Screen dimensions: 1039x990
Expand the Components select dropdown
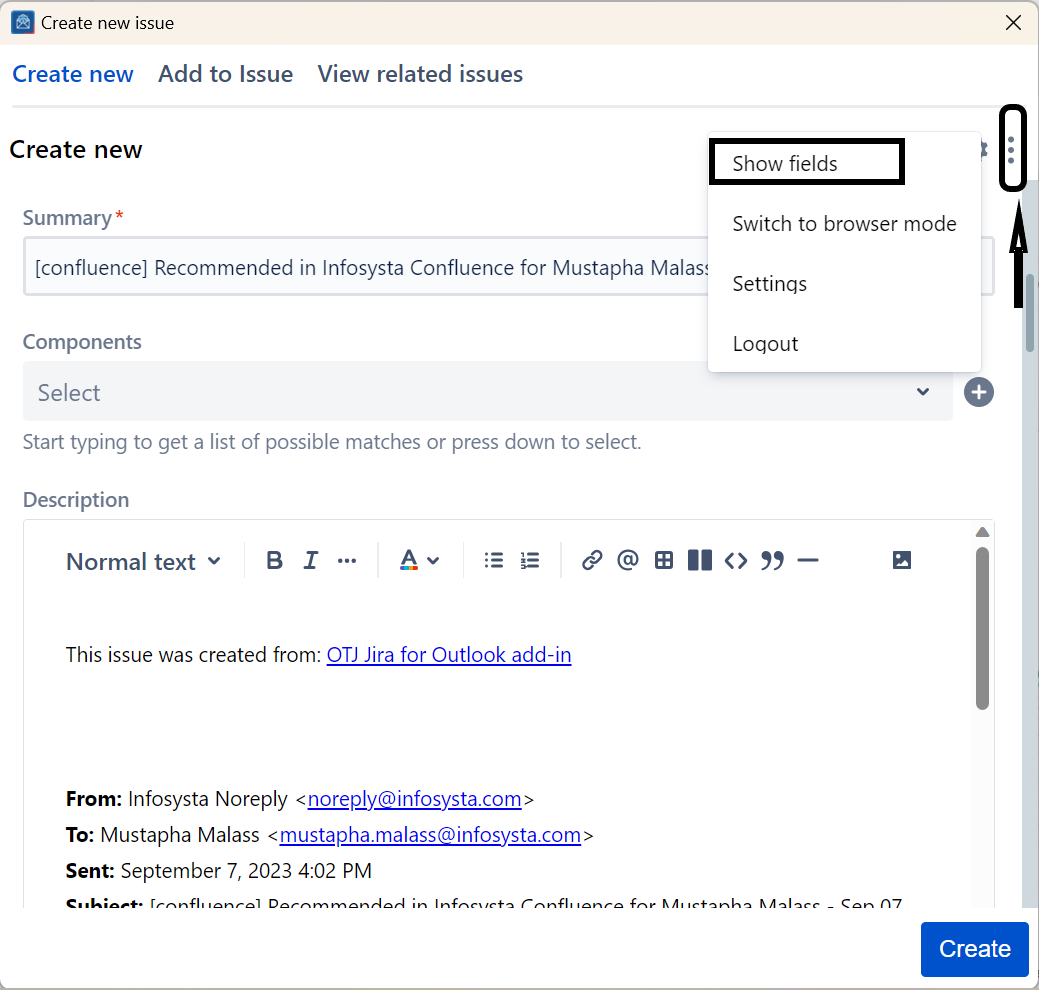pyautogui.click(x=487, y=393)
